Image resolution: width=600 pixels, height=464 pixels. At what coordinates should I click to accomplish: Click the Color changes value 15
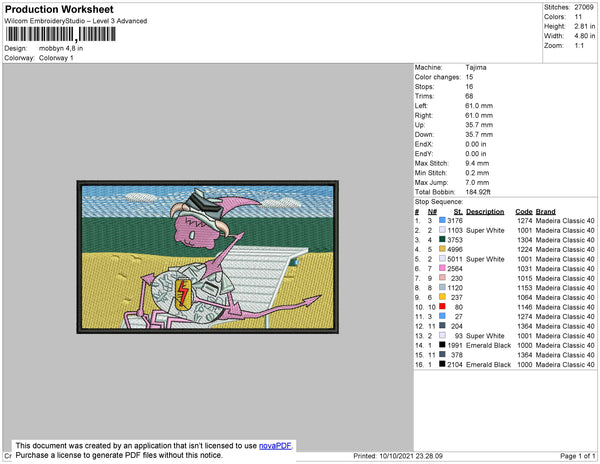[470, 77]
